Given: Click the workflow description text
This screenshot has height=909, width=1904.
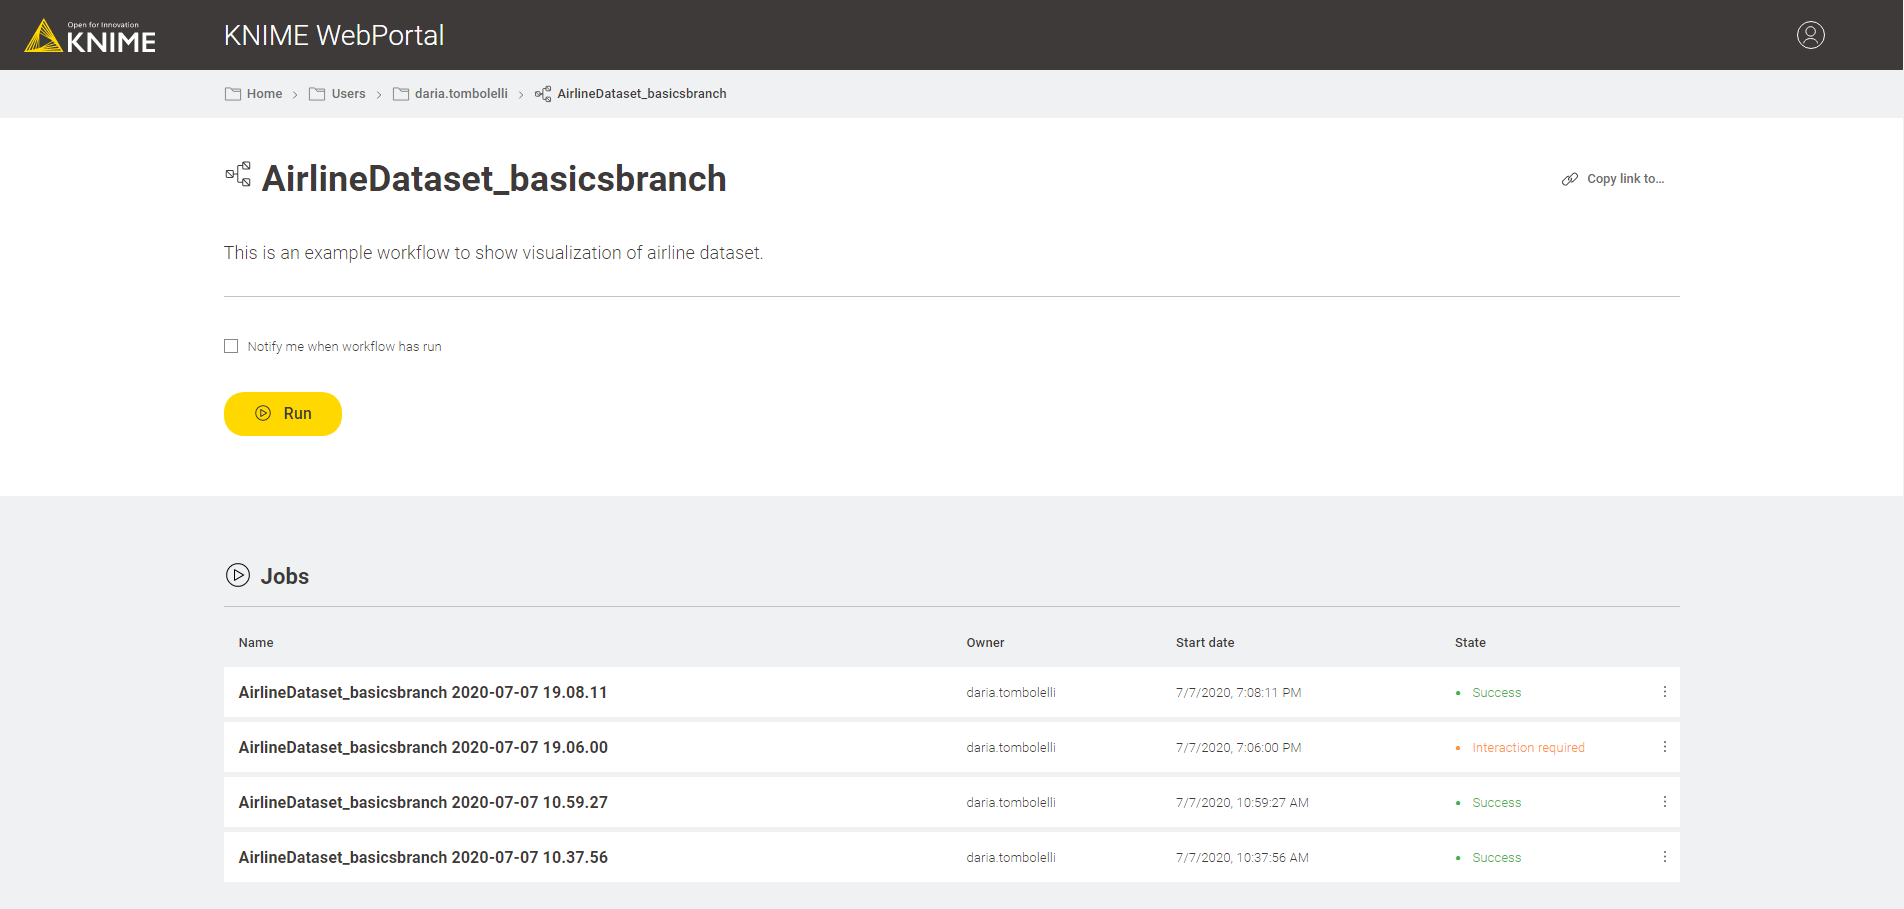Looking at the screenshot, I should tap(493, 253).
